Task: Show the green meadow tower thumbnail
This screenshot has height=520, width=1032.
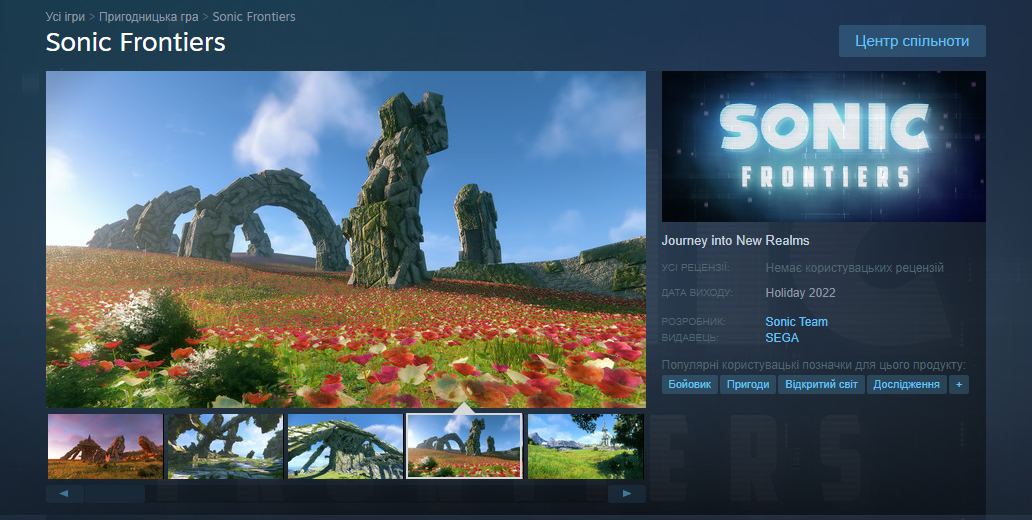Action: (586, 446)
